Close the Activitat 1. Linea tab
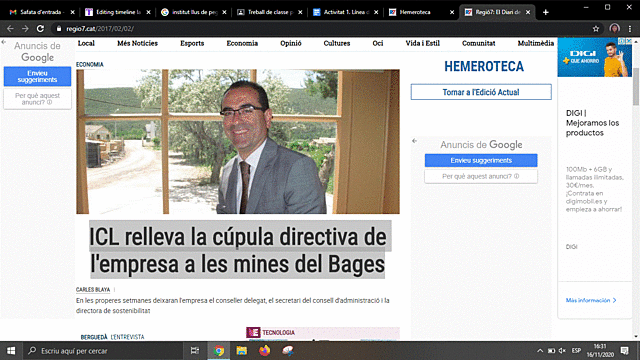The height and width of the screenshot is (360, 640). pyautogui.click(x=376, y=12)
